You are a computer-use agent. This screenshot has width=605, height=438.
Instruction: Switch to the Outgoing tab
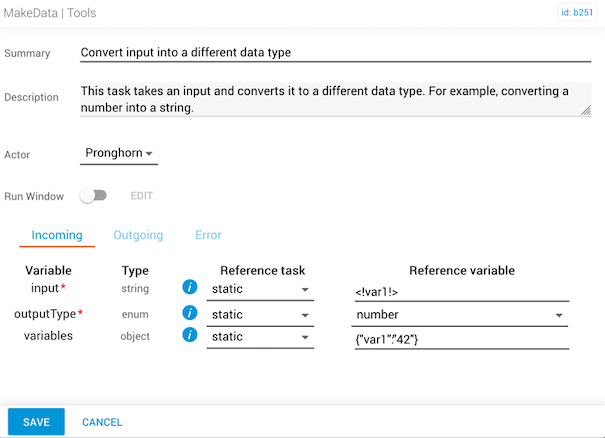click(x=138, y=235)
